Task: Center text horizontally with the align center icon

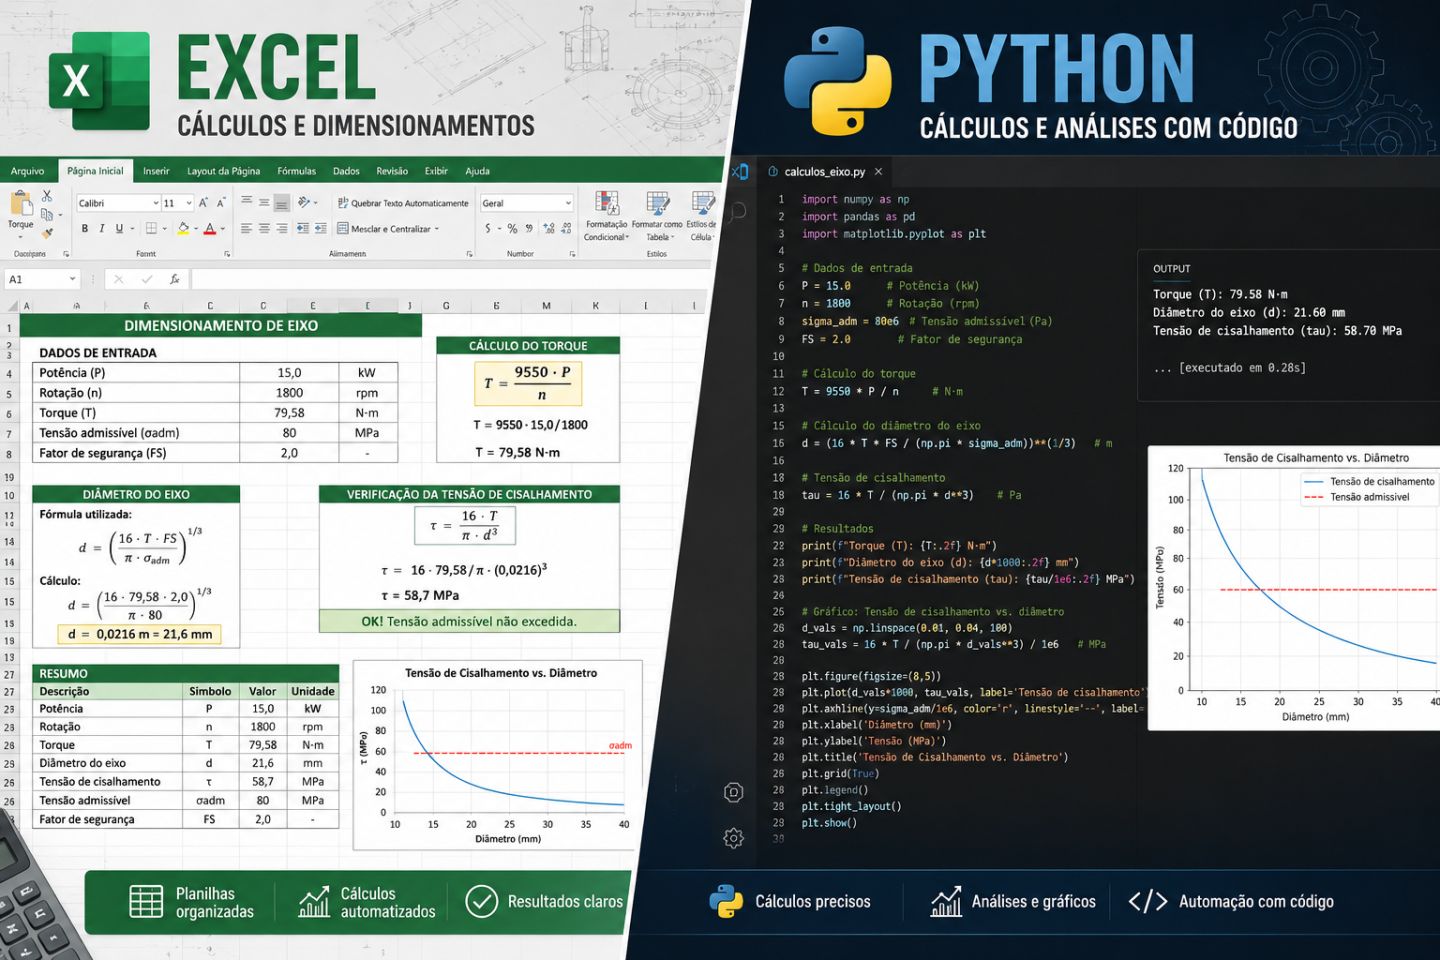Action: [x=264, y=228]
